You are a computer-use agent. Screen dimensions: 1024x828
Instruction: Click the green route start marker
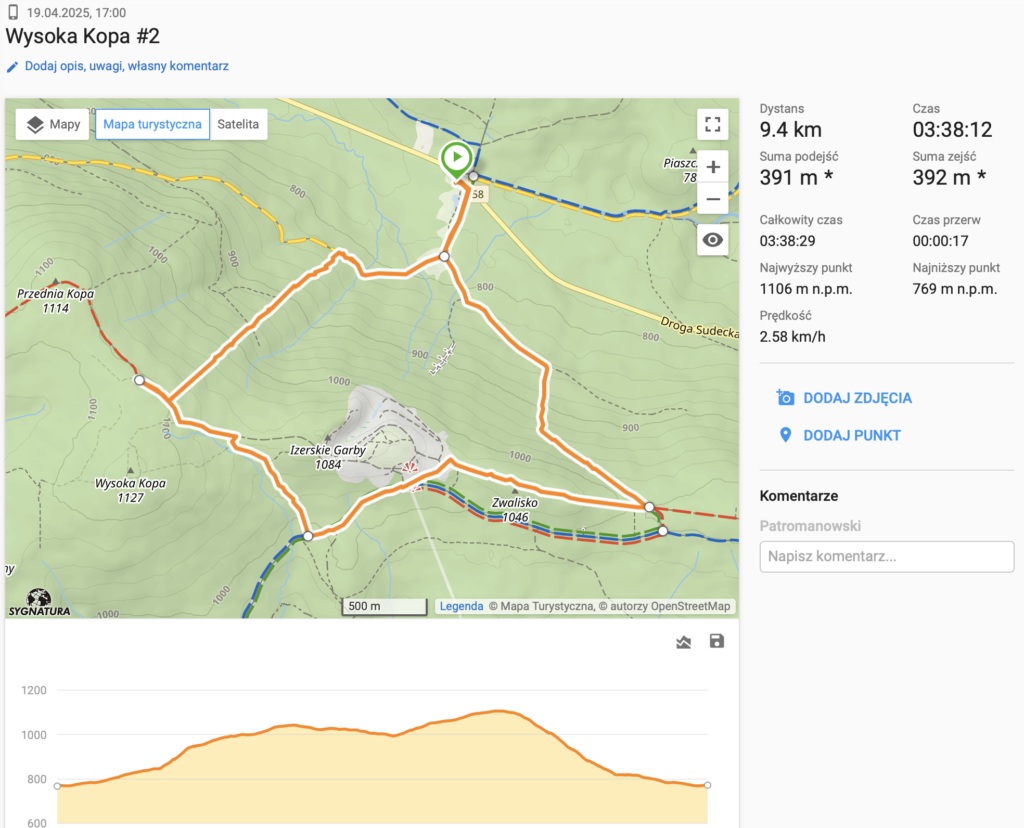(456, 159)
